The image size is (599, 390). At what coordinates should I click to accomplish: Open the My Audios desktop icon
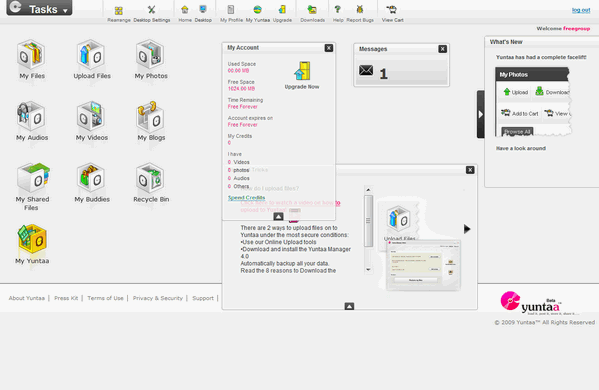point(32,120)
